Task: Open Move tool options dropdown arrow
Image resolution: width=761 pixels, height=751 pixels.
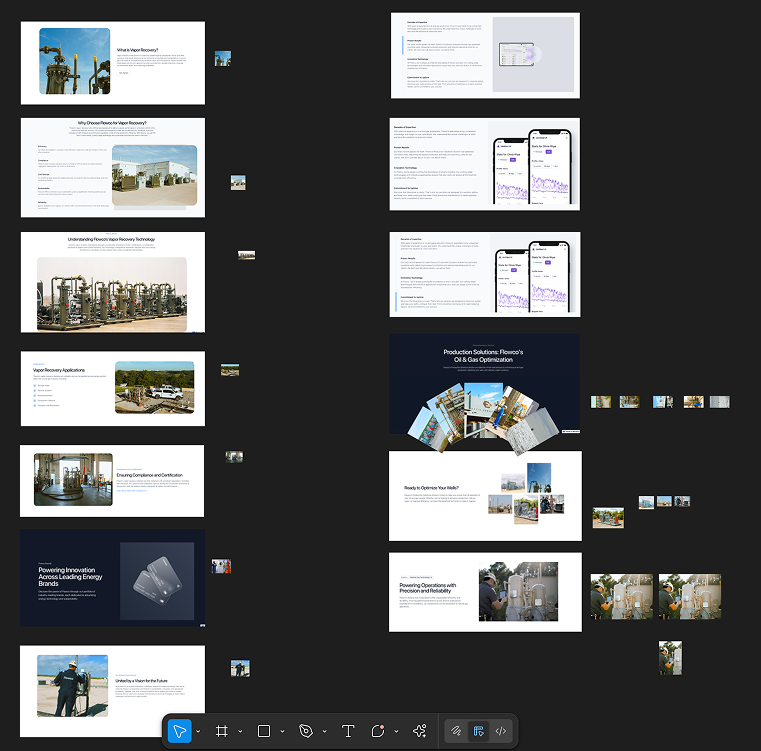Action: coord(198,731)
